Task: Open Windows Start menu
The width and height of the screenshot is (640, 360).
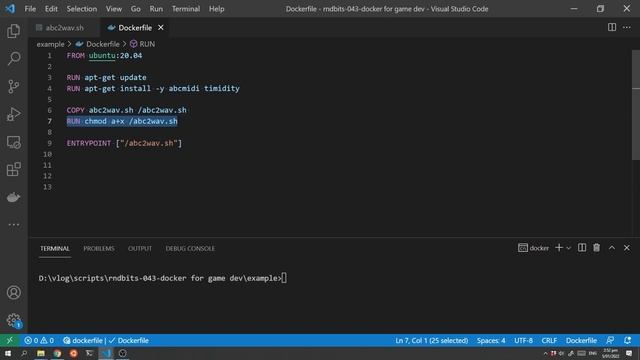Action: (x=8, y=353)
